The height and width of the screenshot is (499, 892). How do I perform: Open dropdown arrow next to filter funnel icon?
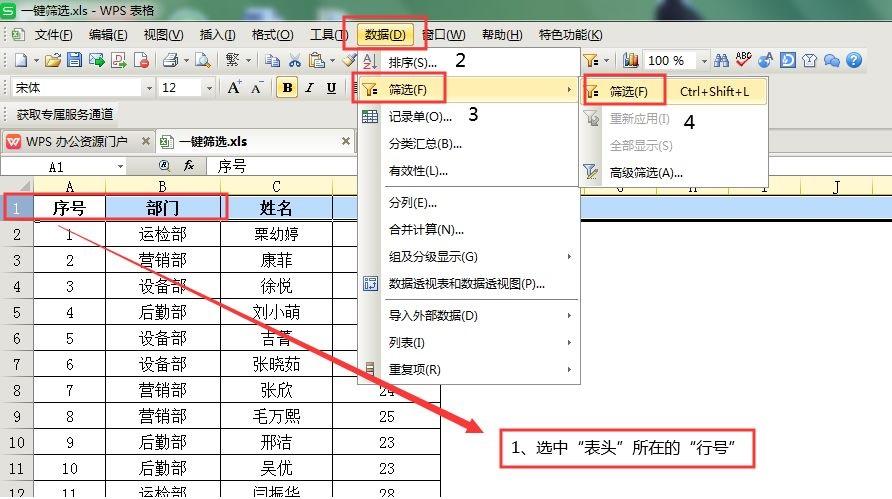click(x=606, y=60)
